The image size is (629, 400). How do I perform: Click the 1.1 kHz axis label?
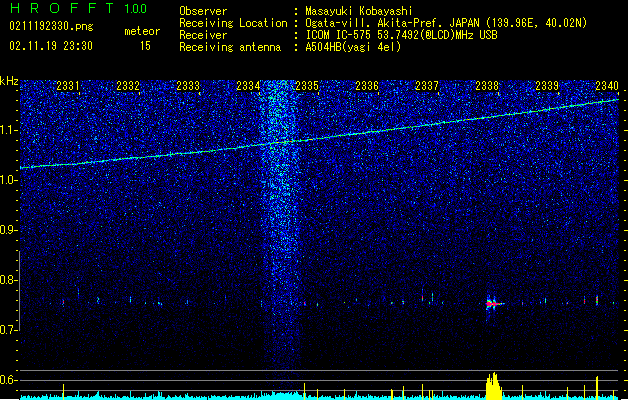click(9, 130)
